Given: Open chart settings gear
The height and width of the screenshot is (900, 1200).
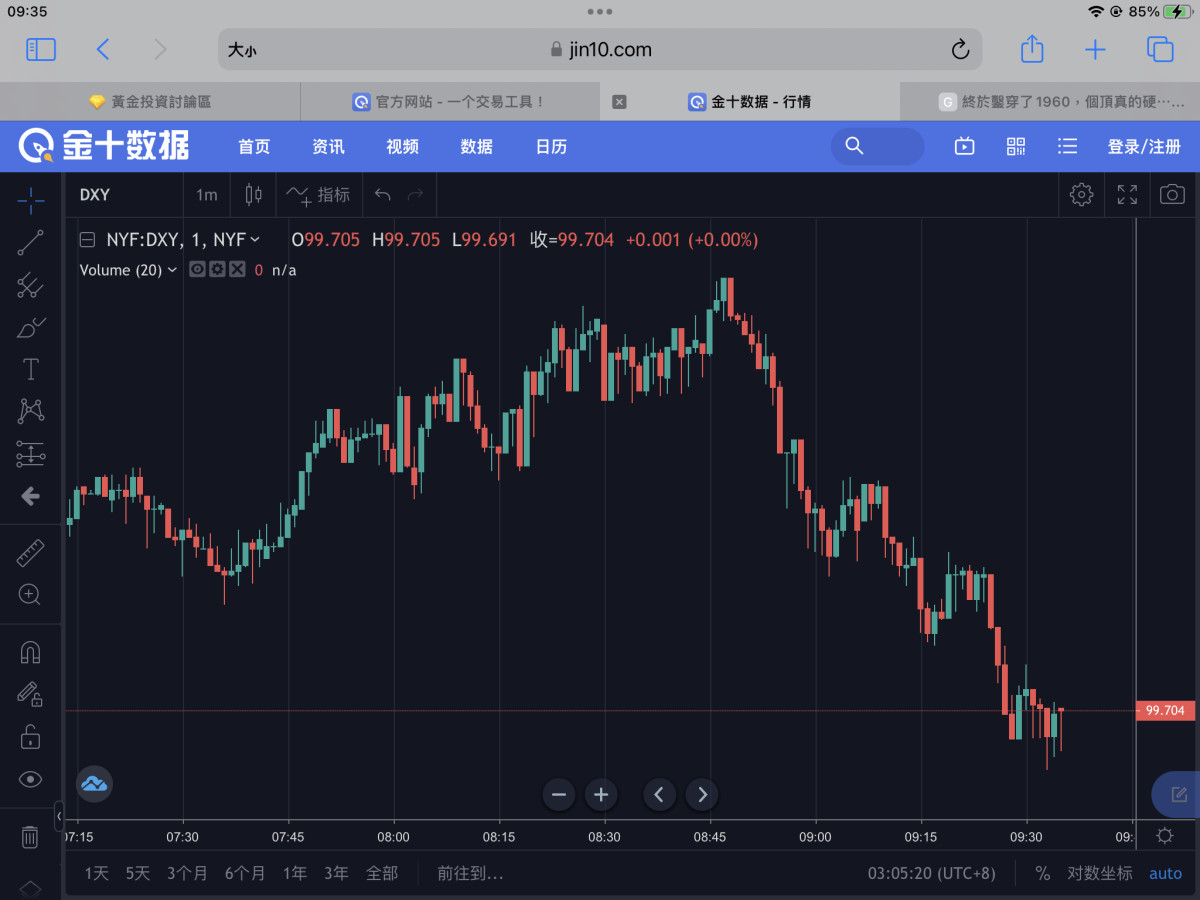Looking at the screenshot, I should [1081, 195].
